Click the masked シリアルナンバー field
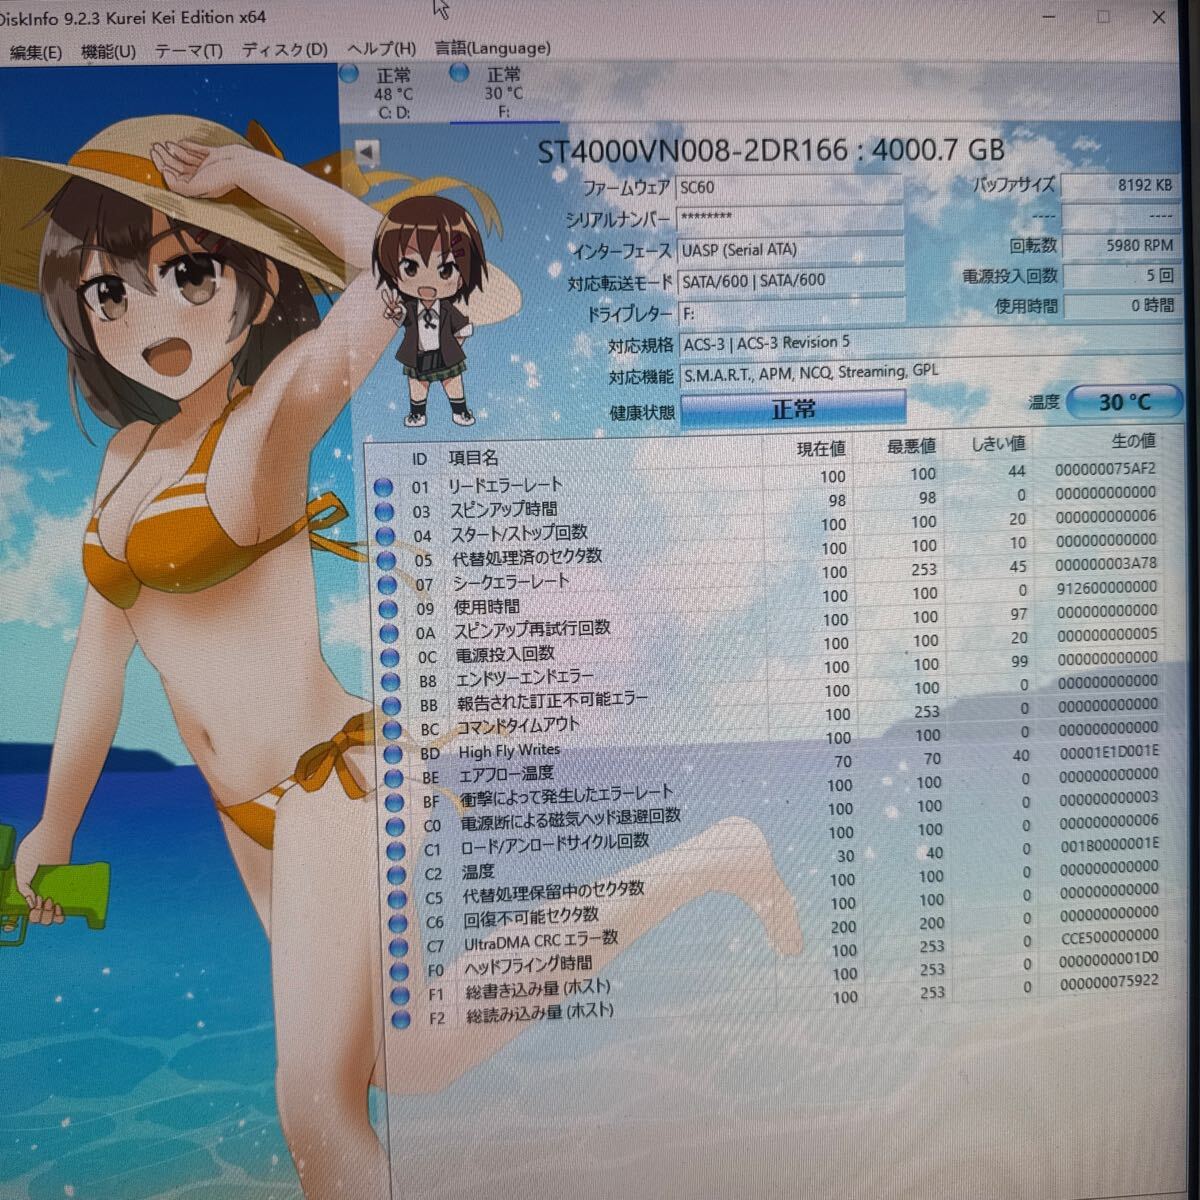This screenshot has height=1200, width=1200. point(790,218)
